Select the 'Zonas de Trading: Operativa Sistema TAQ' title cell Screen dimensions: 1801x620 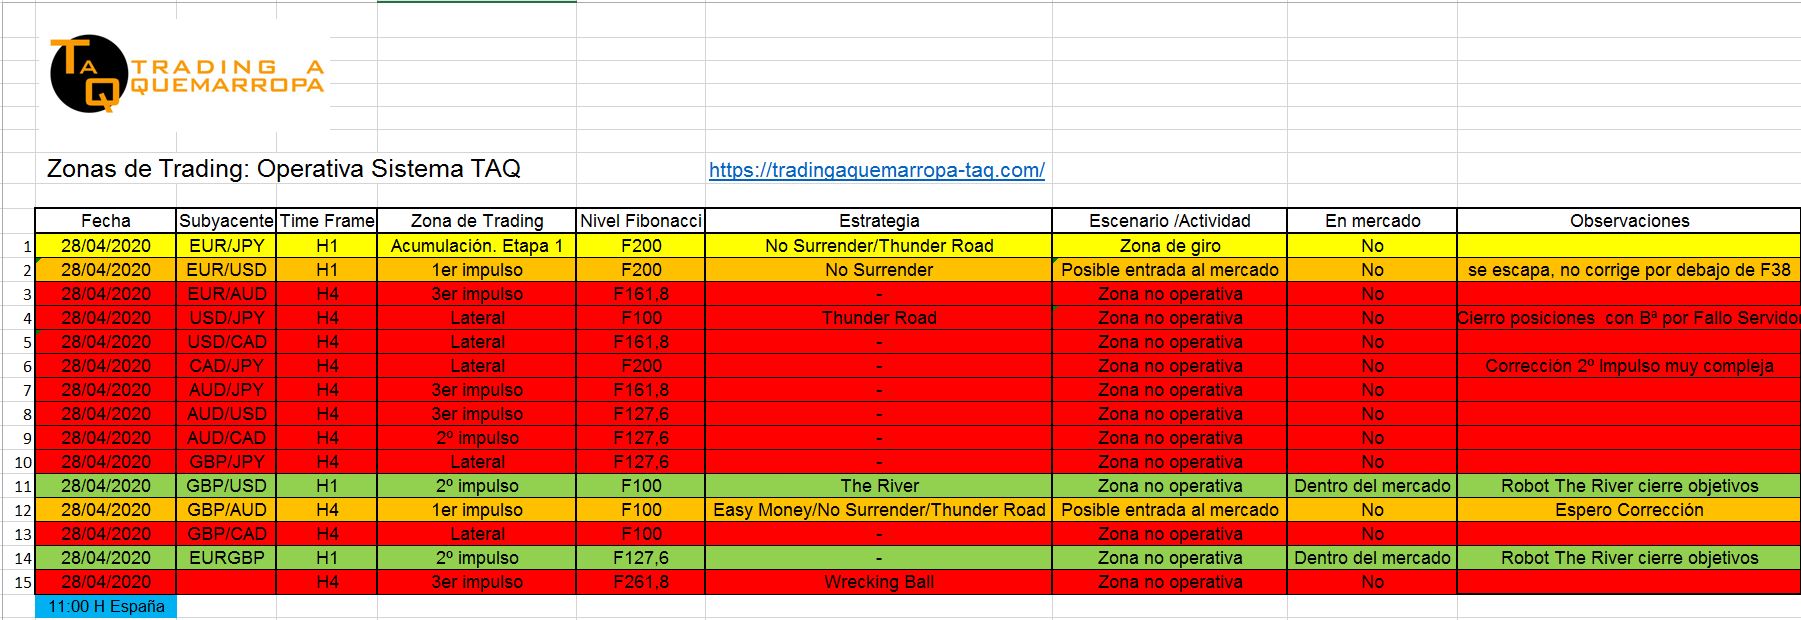[x=284, y=169]
